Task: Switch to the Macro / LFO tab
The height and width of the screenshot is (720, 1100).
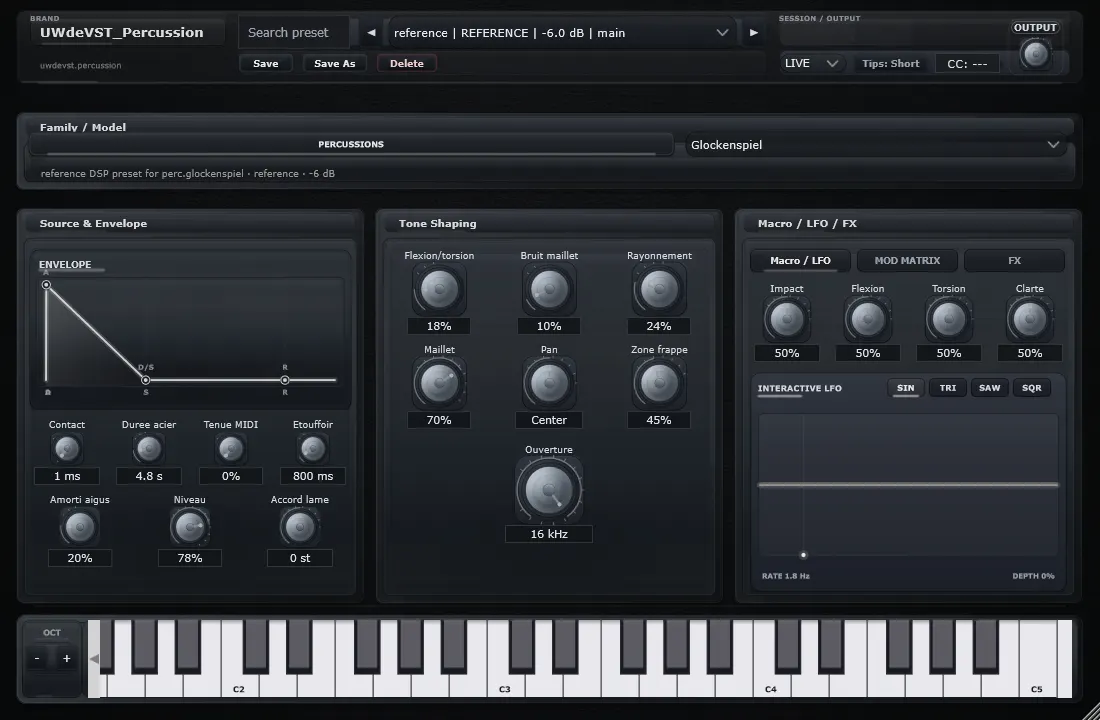Action: [800, 260]
